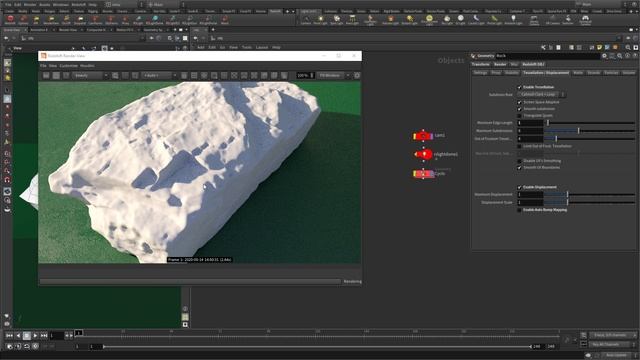
Task: Add an RSLightIES from the shelf
Action: pyautogui.click(x=173, y=20)
